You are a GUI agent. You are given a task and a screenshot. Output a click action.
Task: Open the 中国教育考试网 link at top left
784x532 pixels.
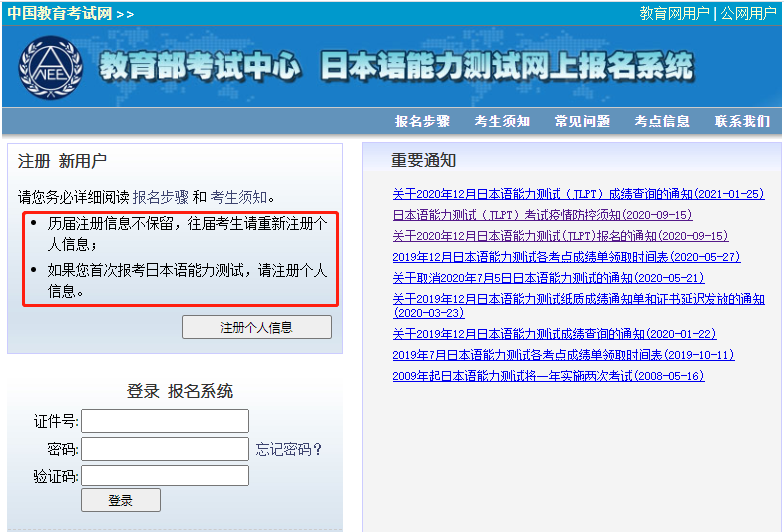click(58, 13)
